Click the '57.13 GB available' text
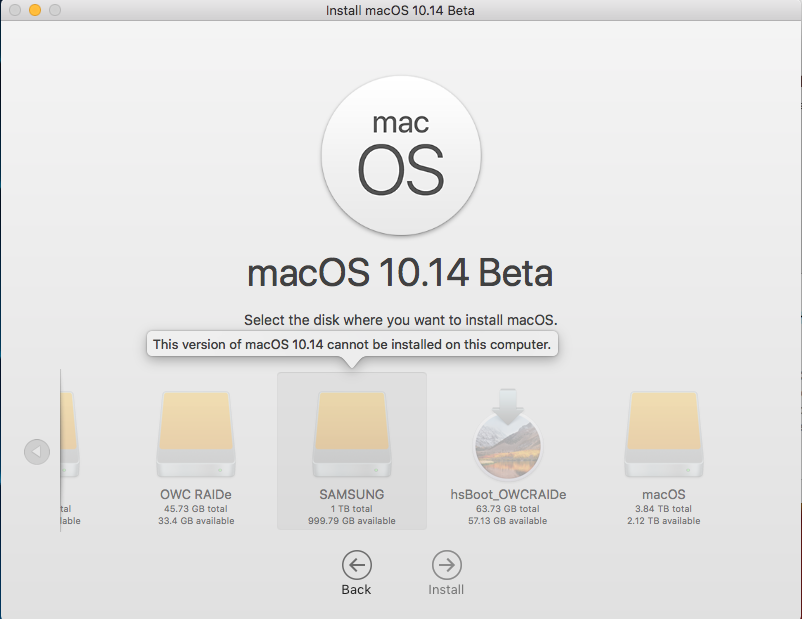Viewport: 802px width, 619px height. pos(508,521)
